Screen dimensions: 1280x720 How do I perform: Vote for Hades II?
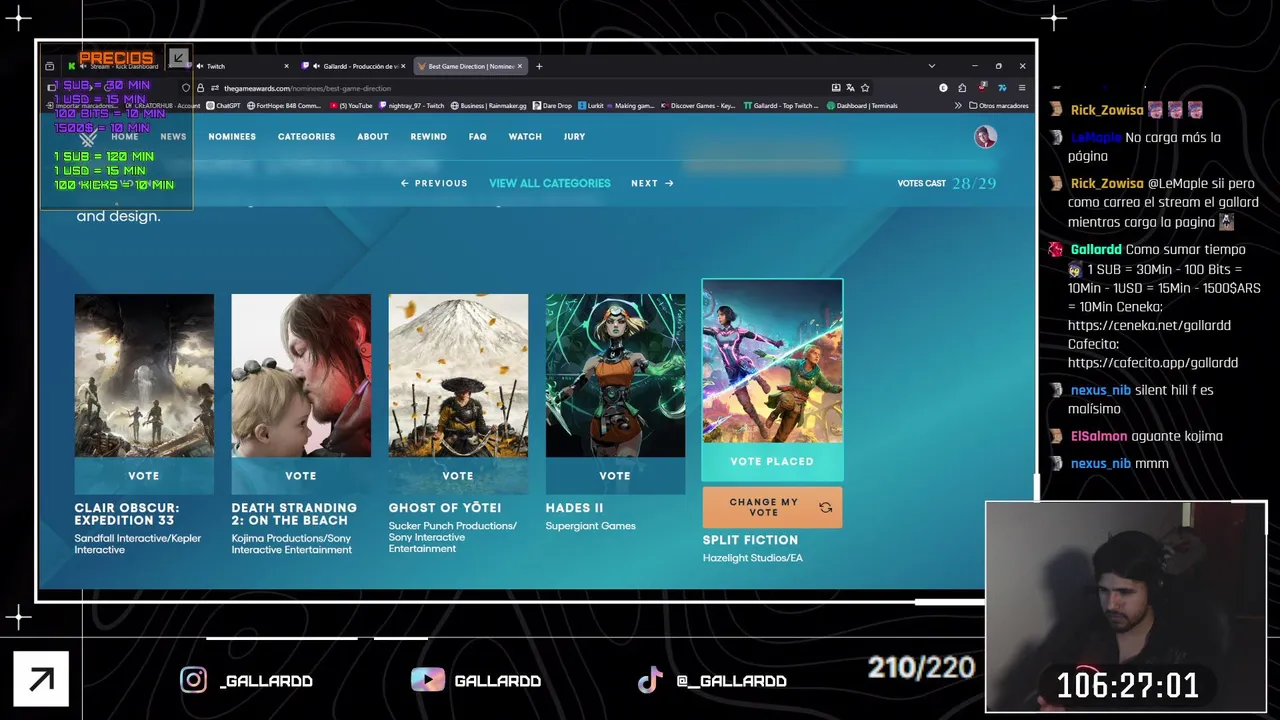point(615,476)
